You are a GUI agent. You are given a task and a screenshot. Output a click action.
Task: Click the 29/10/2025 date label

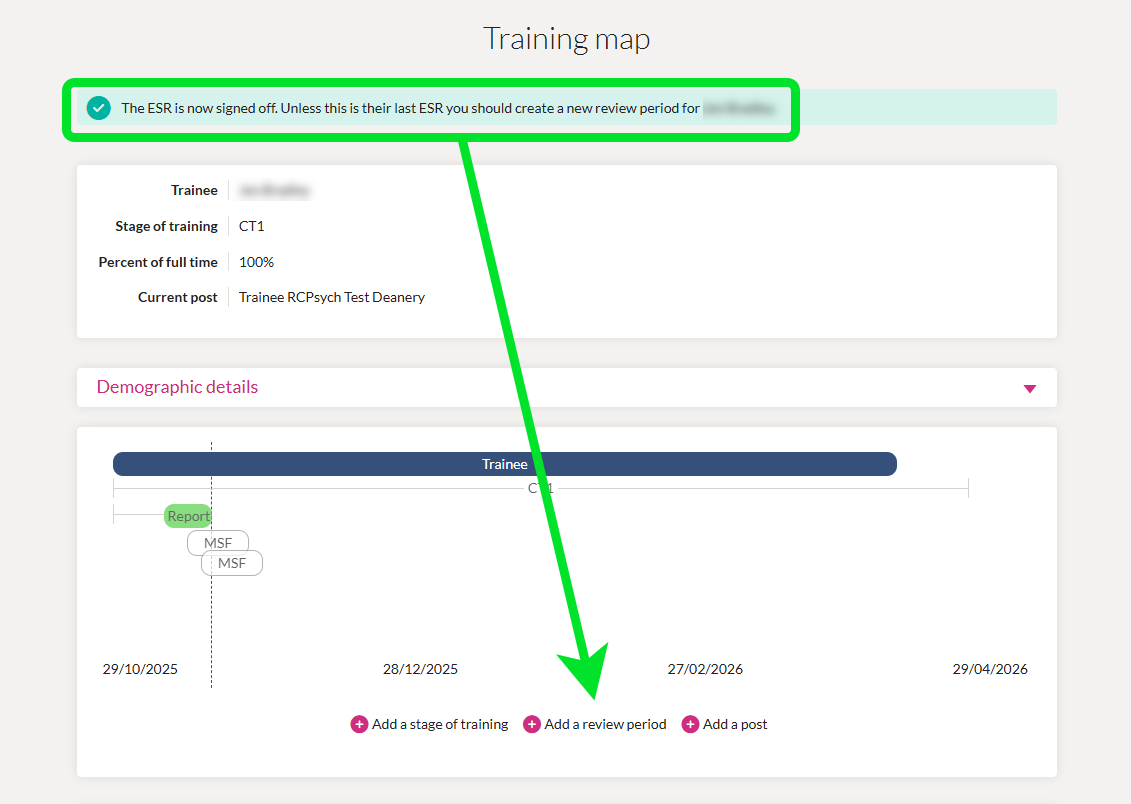140,669
